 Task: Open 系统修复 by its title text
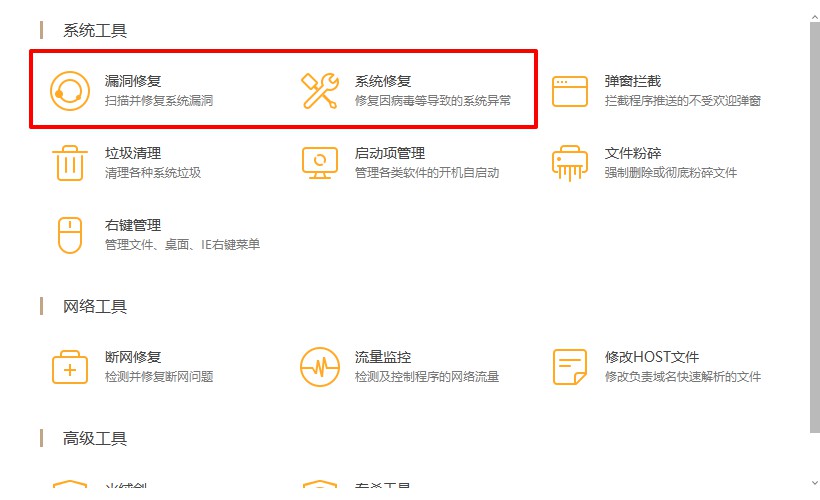383,82
